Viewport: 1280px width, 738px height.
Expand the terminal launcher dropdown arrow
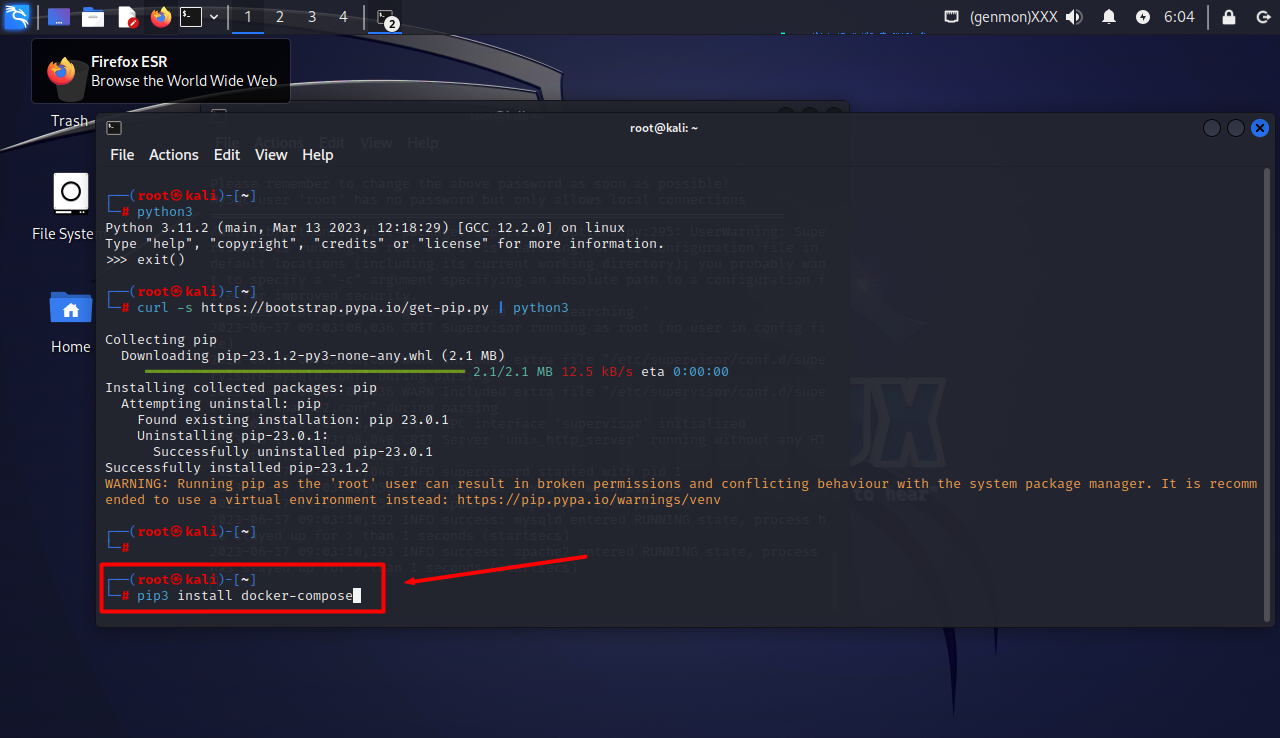[214, 17]
